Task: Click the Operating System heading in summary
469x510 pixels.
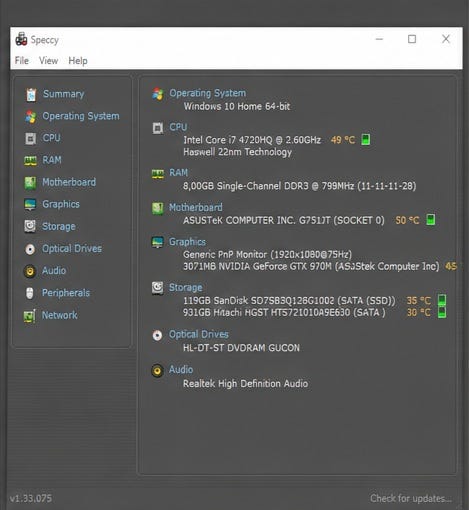Action: (207, 93)
